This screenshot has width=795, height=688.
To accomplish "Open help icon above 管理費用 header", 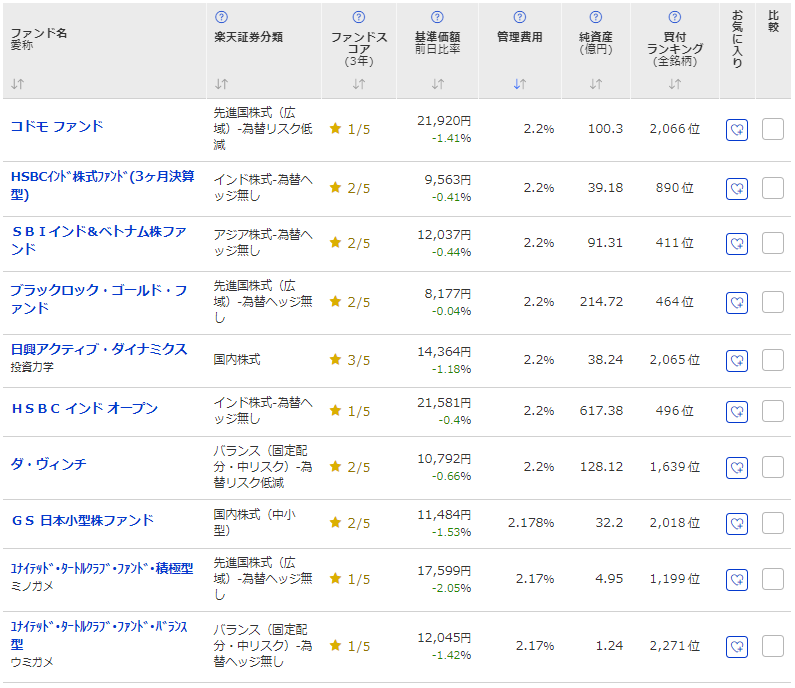I will click(520, 17).
